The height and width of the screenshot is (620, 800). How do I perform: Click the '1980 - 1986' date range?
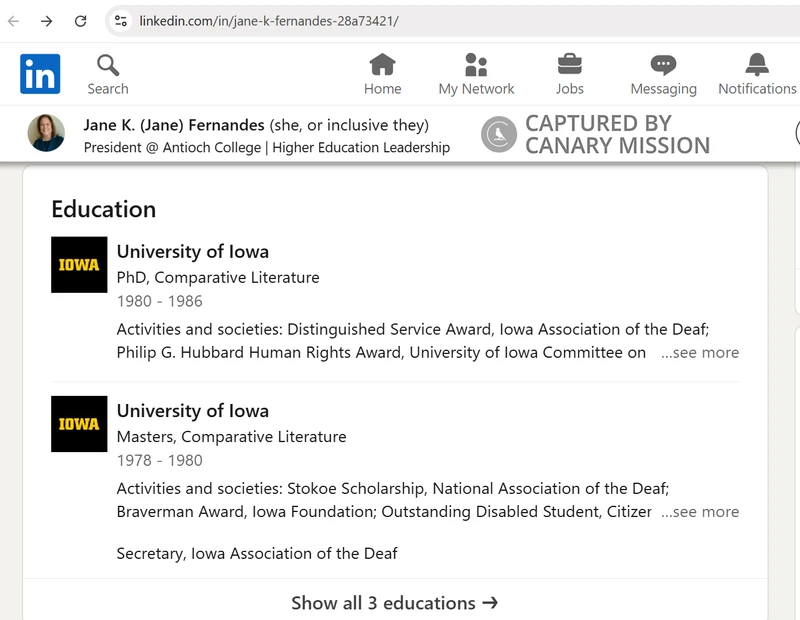(x=160, y=301)
